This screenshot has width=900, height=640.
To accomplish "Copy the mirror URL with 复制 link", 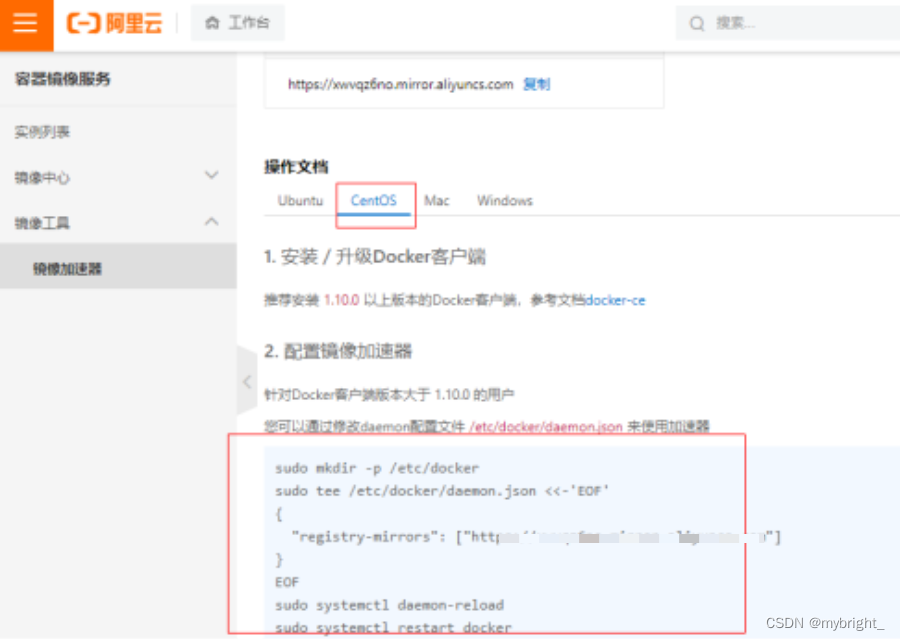I will pyautogui.click(x=537, y=84).
